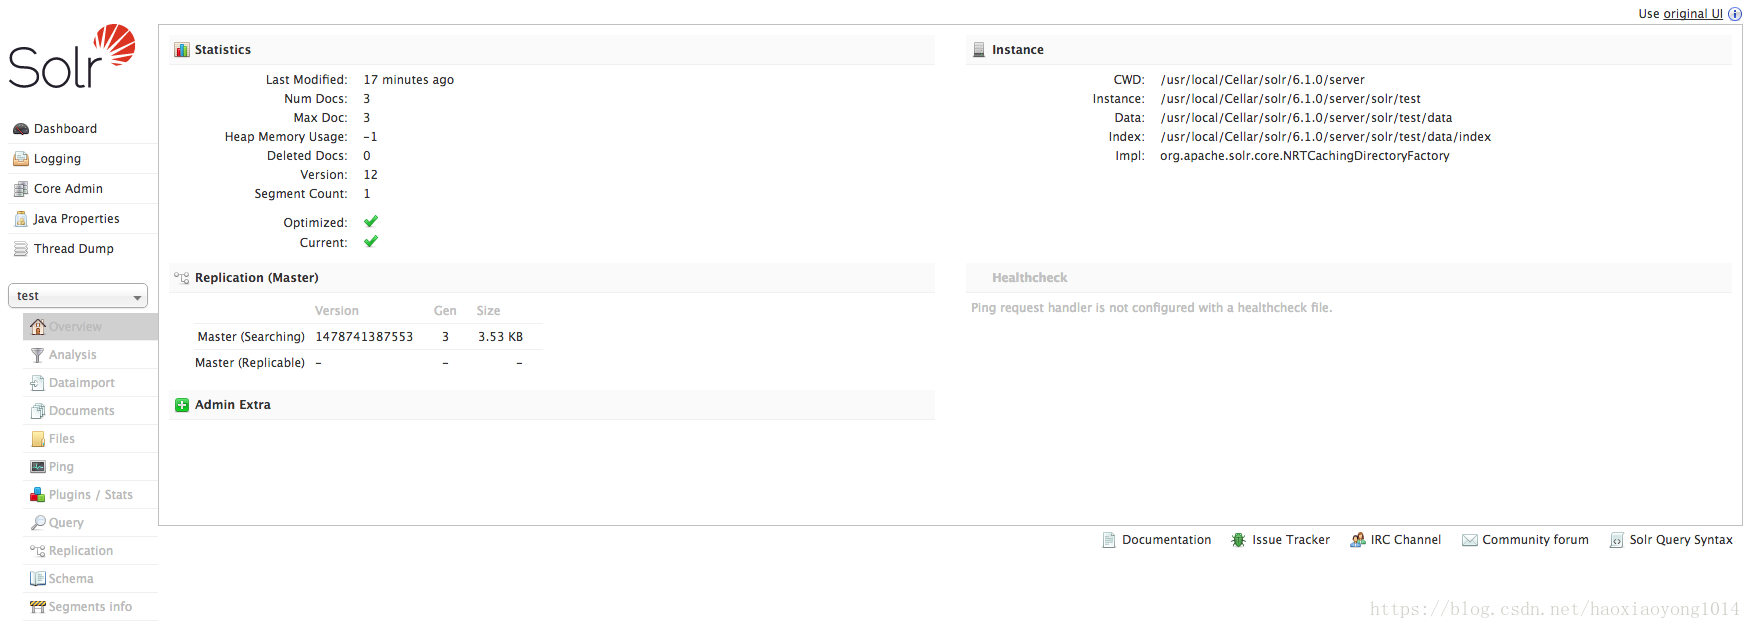Click the Optimized green checkmark
This screenshot has height=629, width=1751.
[x=371, y=222]
